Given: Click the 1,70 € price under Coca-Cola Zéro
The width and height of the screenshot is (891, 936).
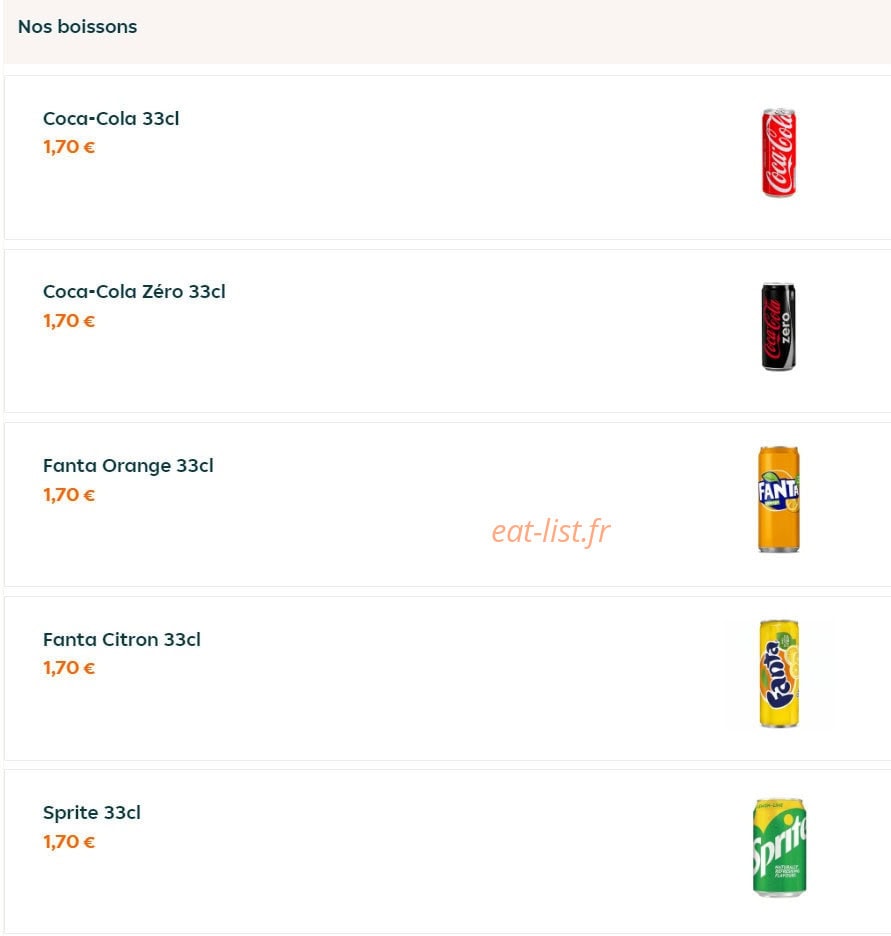Looking at the screenshot, I should tap(69, 321).
